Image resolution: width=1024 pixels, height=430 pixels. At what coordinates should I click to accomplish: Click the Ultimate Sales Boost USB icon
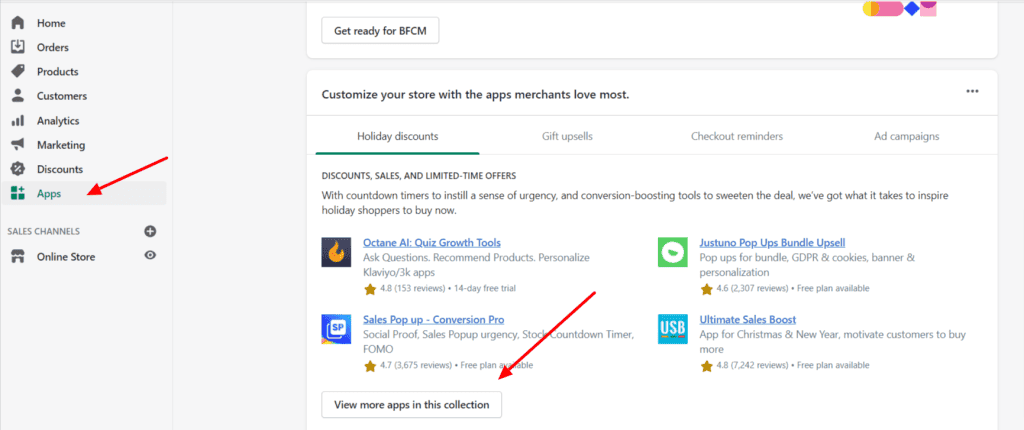coord(673,329)
